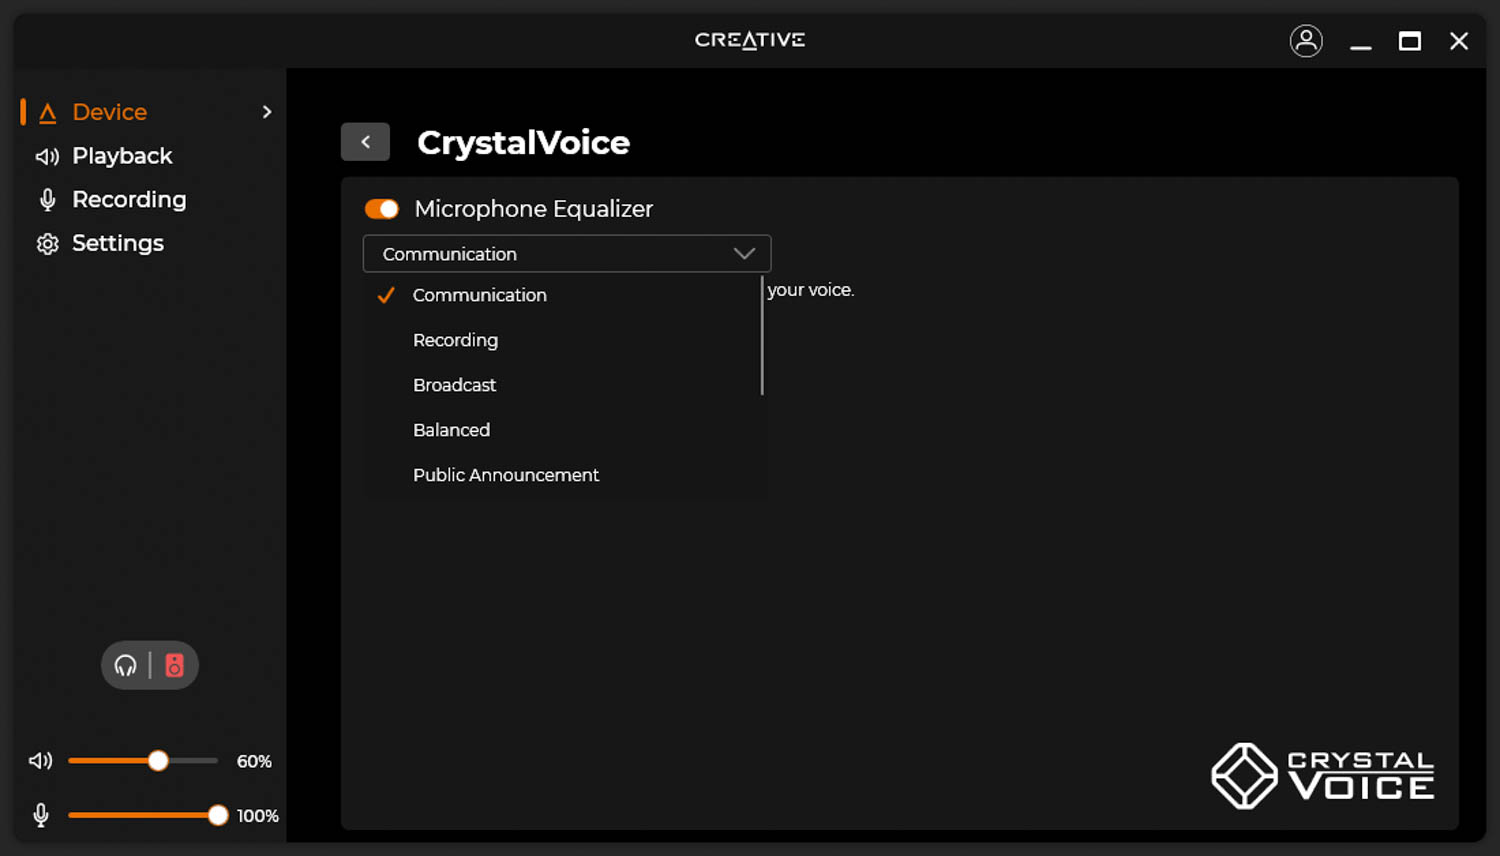The height and width of the screenshot is (856, 1500).
Task: Click the 100% microphone level value
Action: (x=257, y=816)
